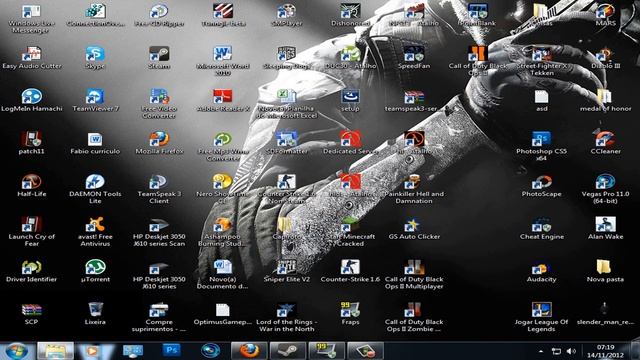Select the Half-Life desktop icon
Viewport: 640px width, 360px height.
coord(31,183)
